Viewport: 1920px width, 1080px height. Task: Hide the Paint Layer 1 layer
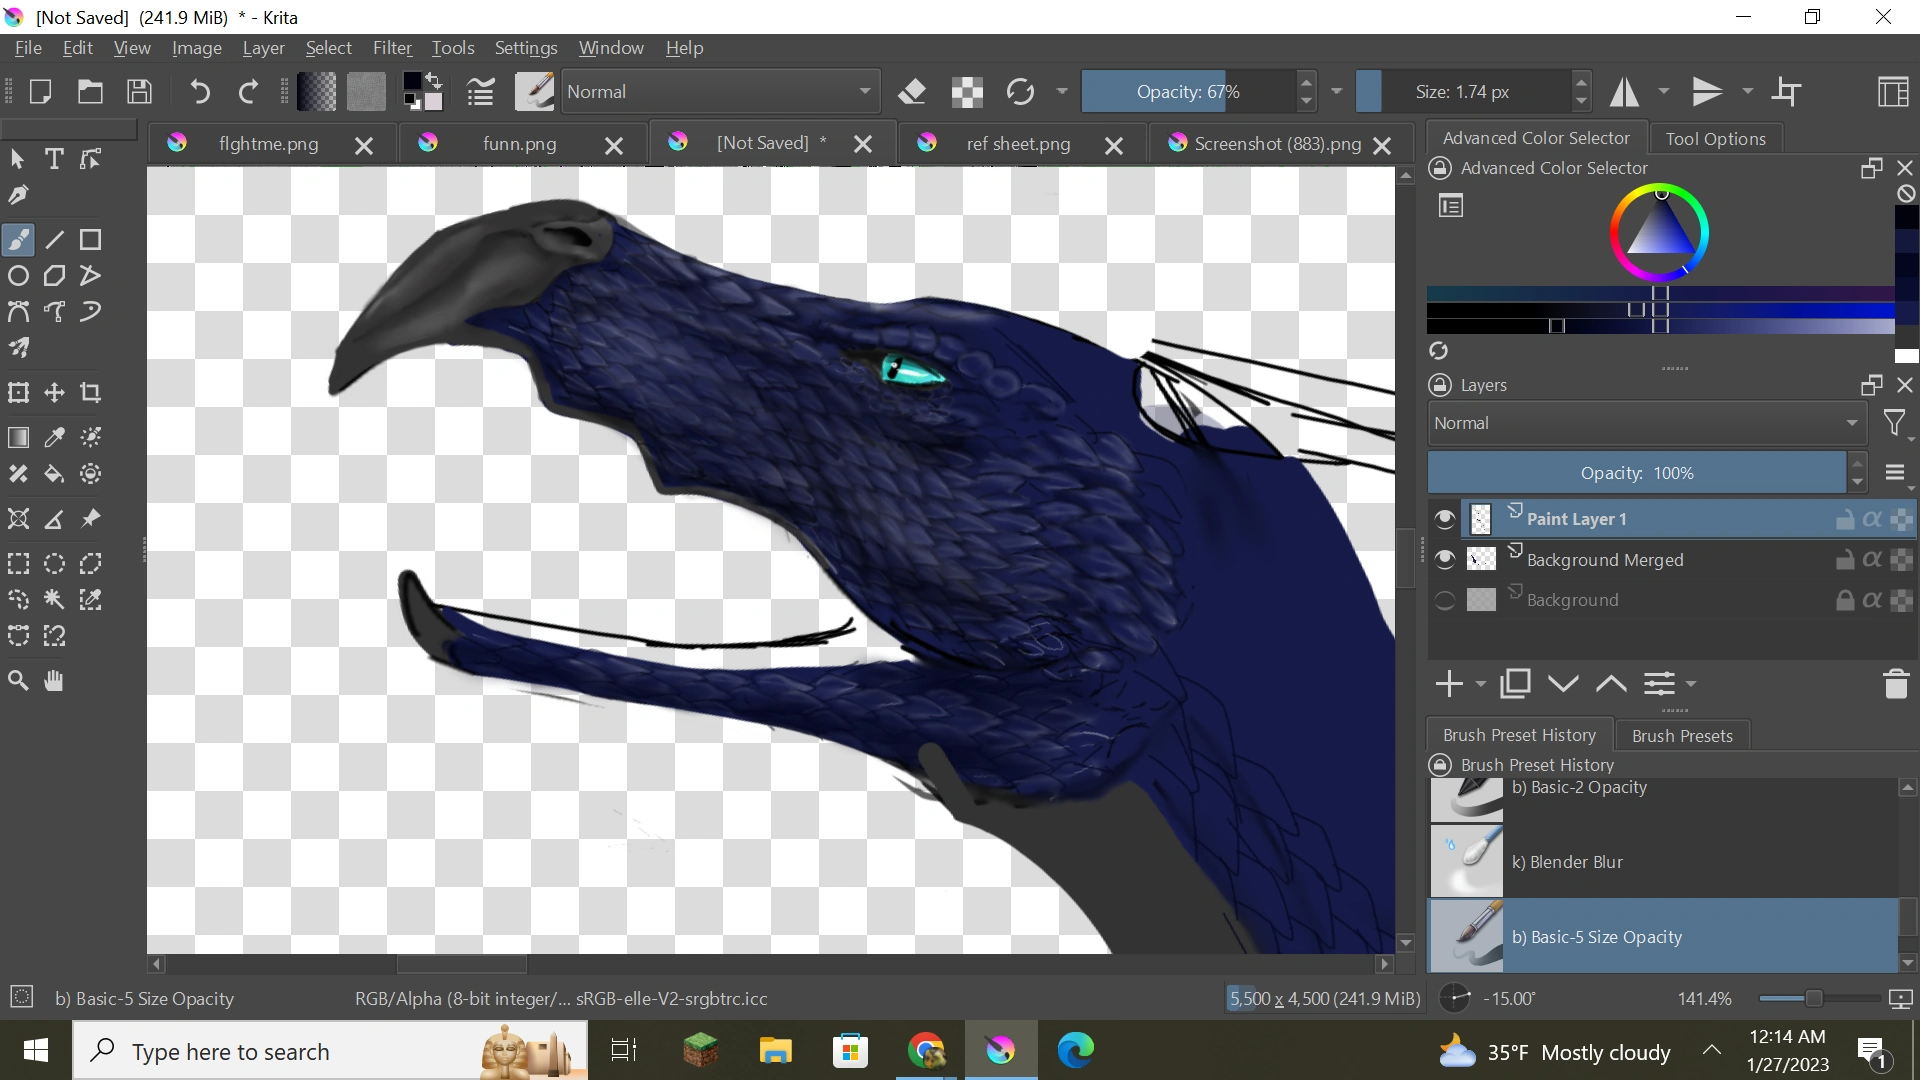[1445, 519]
